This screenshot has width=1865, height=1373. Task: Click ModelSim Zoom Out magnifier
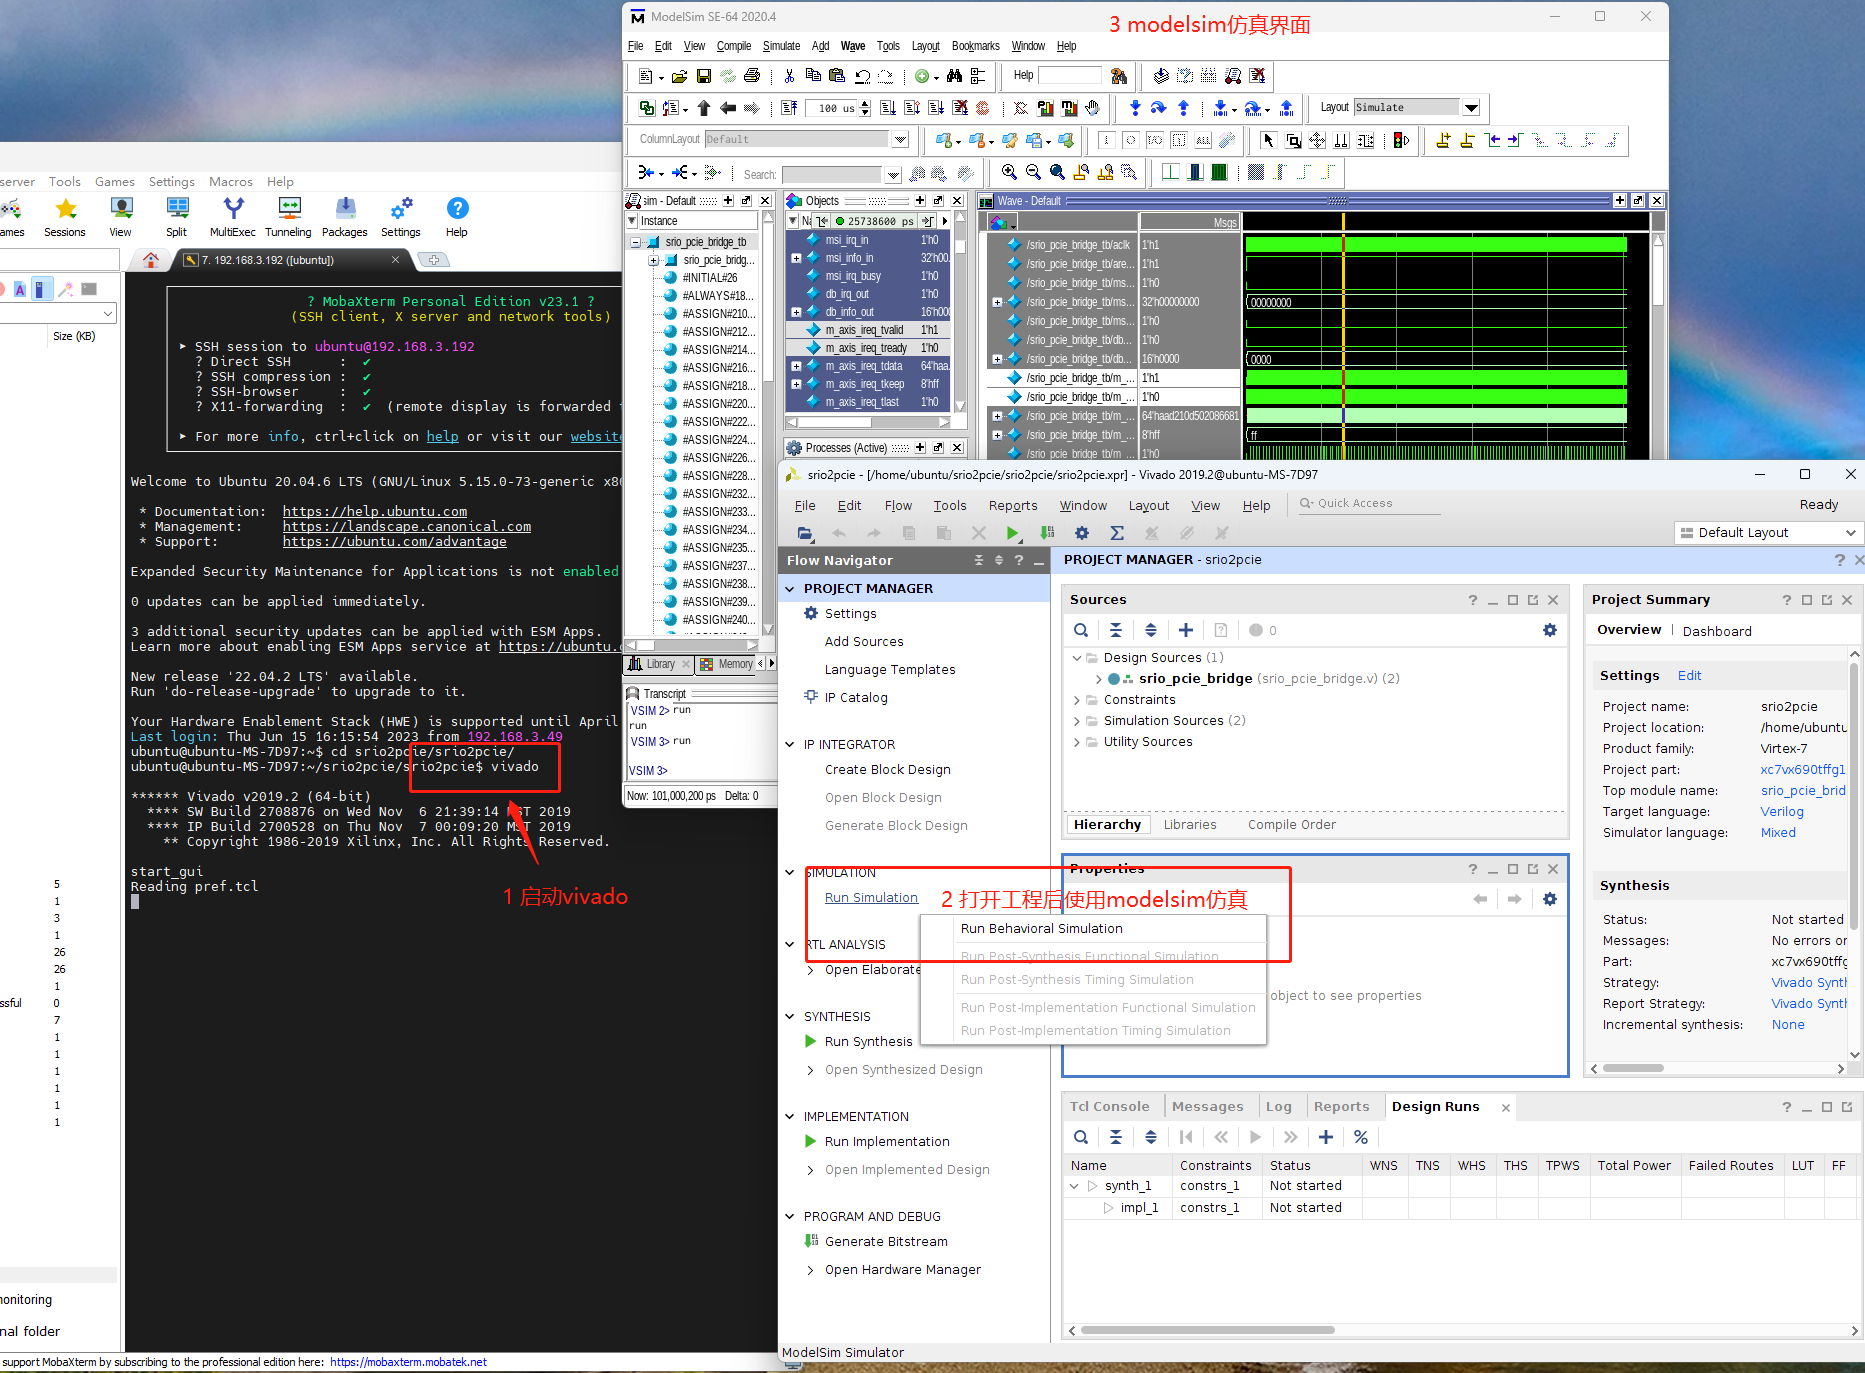(1033, 172)
